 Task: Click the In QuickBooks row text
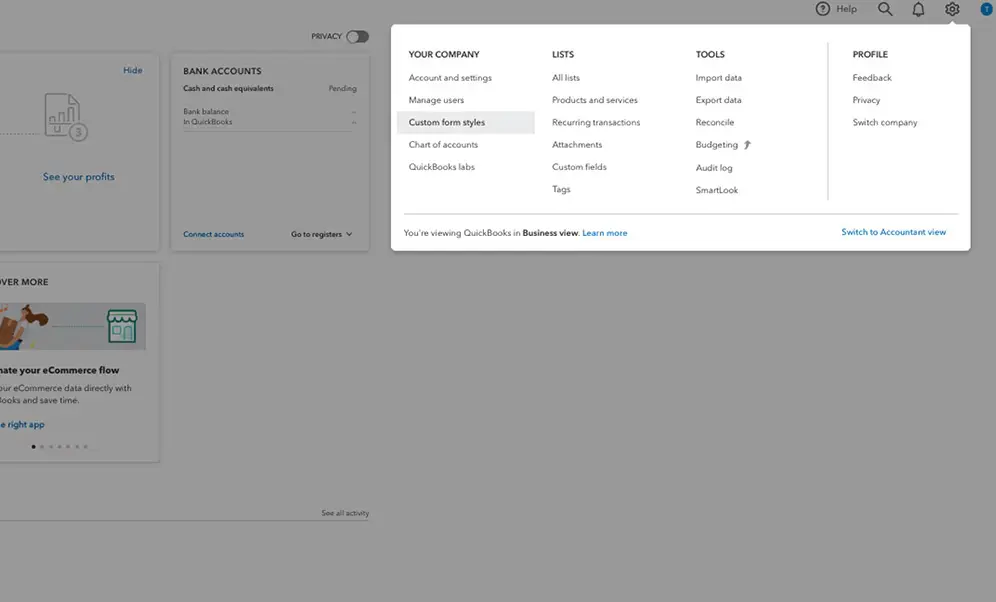click(x=208, y=122)
